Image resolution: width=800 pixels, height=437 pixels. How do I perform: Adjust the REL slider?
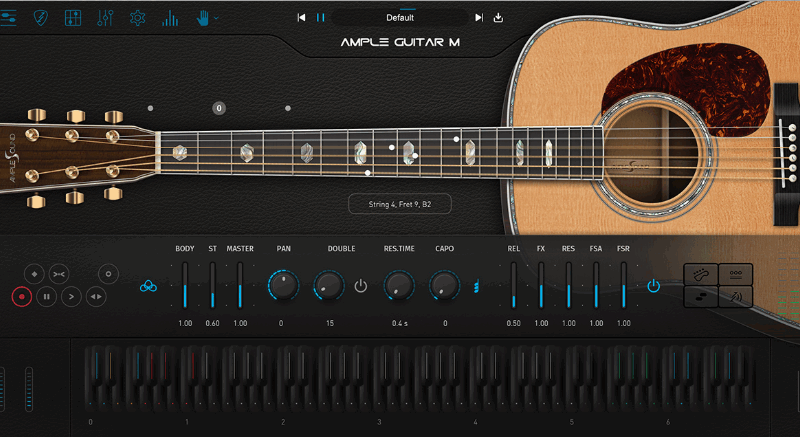click(514, 286)
